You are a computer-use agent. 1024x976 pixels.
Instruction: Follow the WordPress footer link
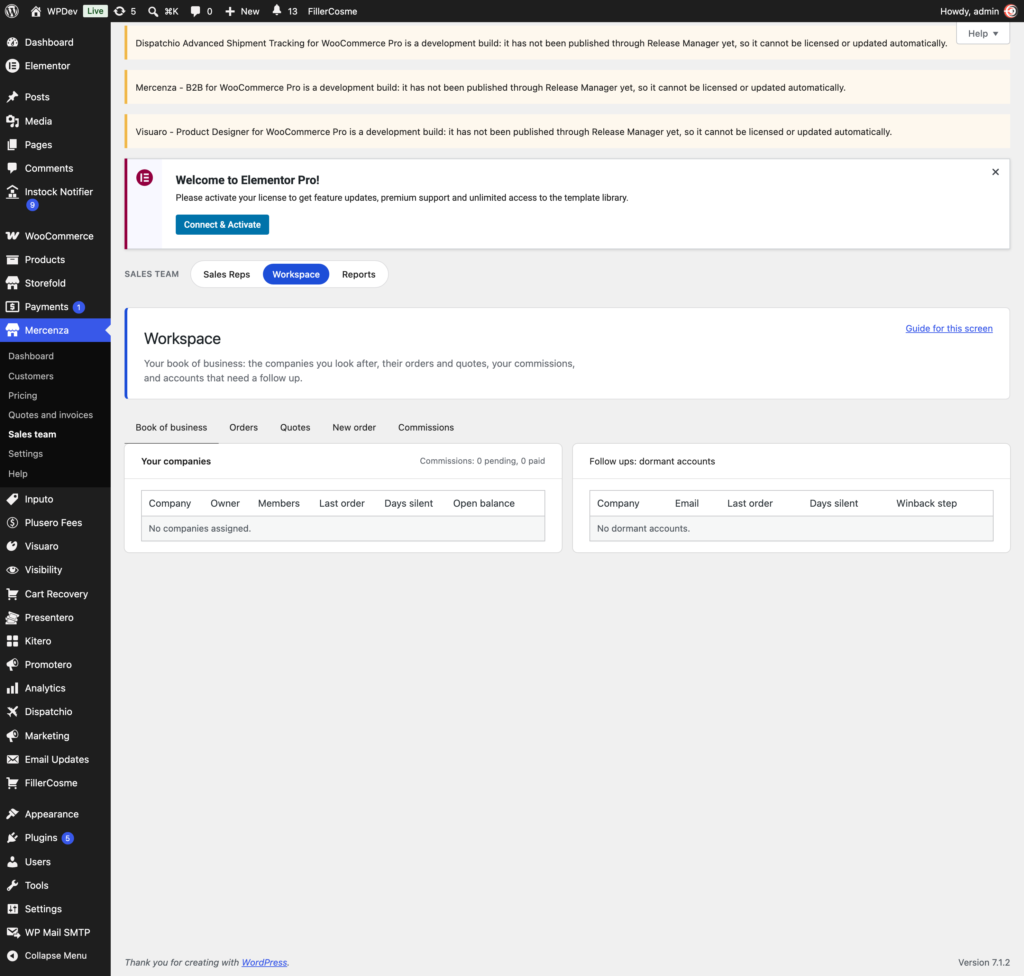click(x=264, y=962)
